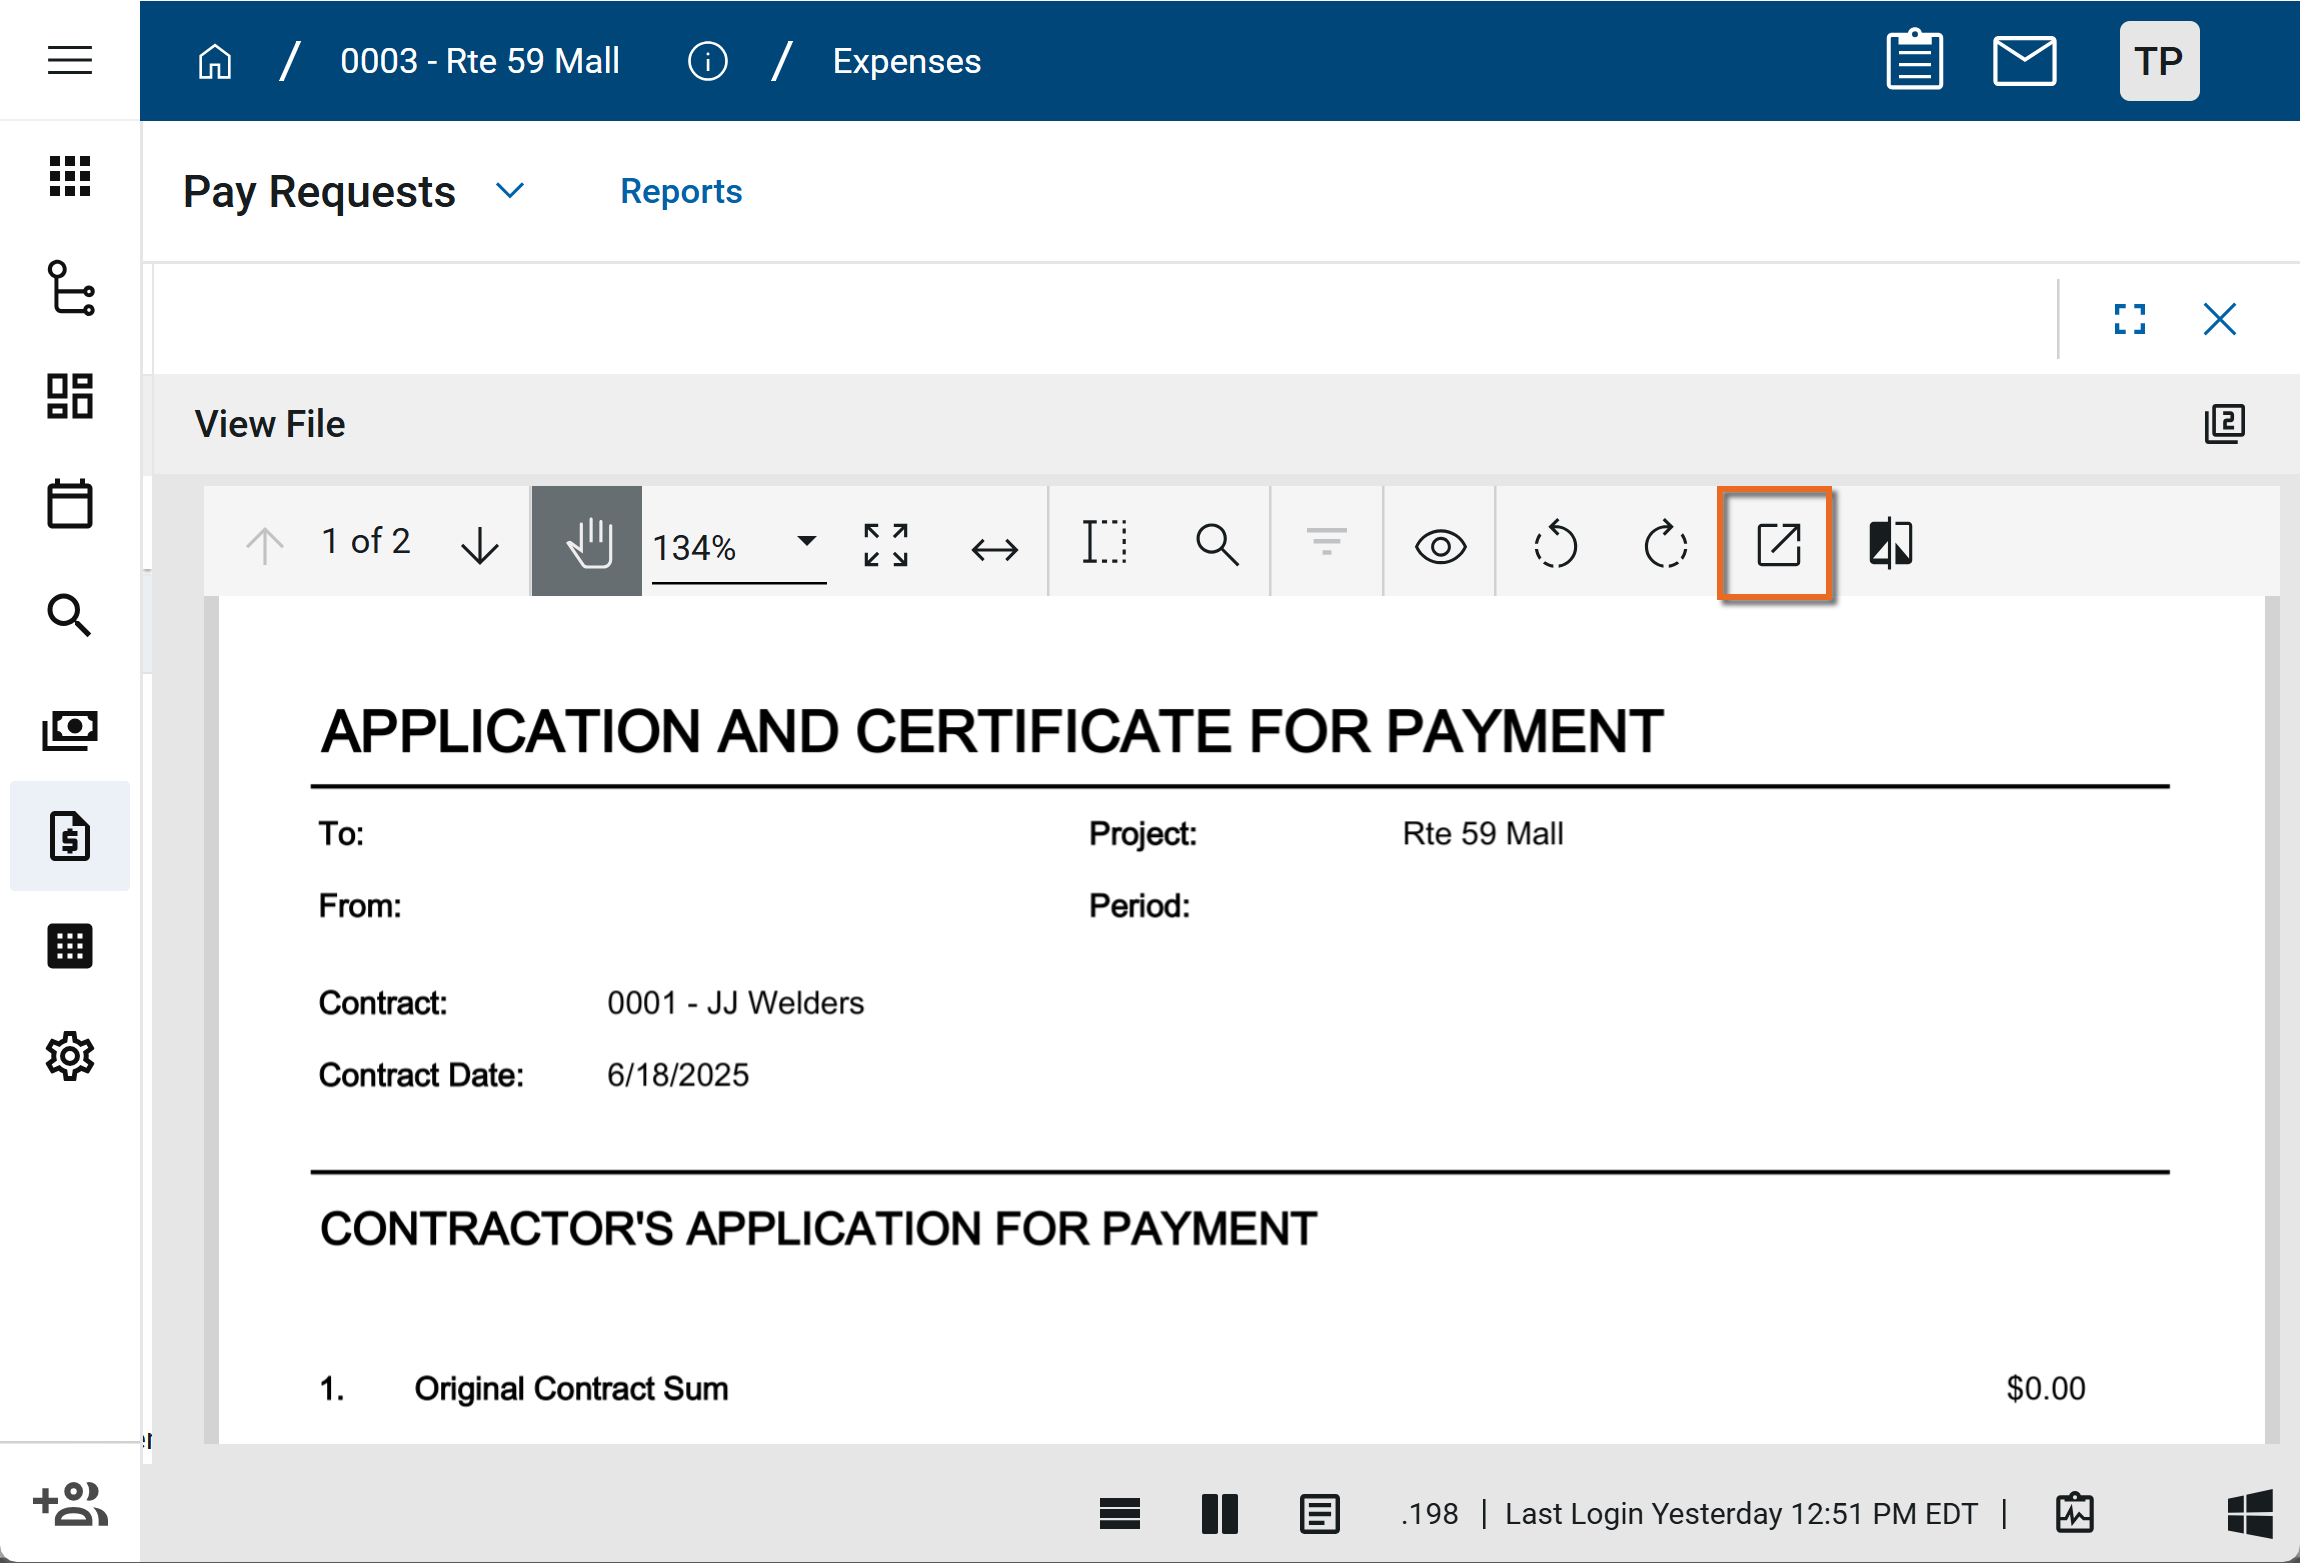The height and width of the screenshot is (1563, 2300).
Task: Open the compare documents icon
Action: point(1890,545)
